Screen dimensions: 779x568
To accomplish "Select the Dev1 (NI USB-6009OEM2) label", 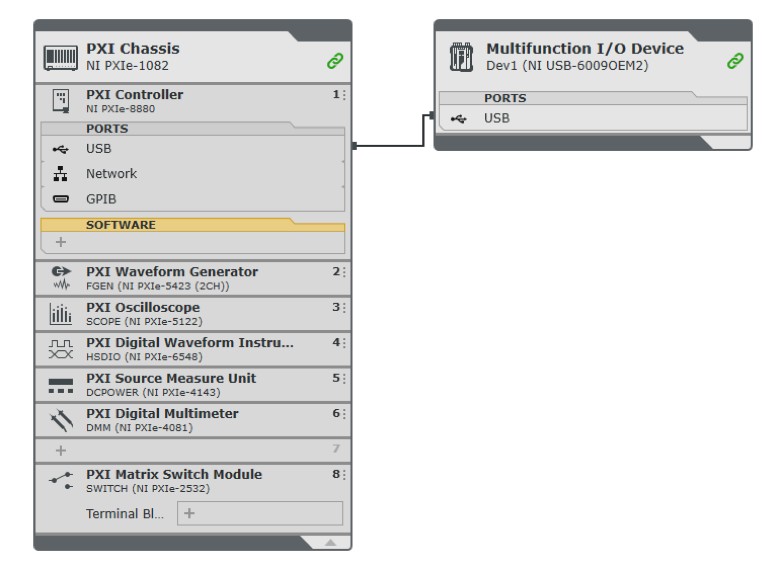I will point(567,66).
